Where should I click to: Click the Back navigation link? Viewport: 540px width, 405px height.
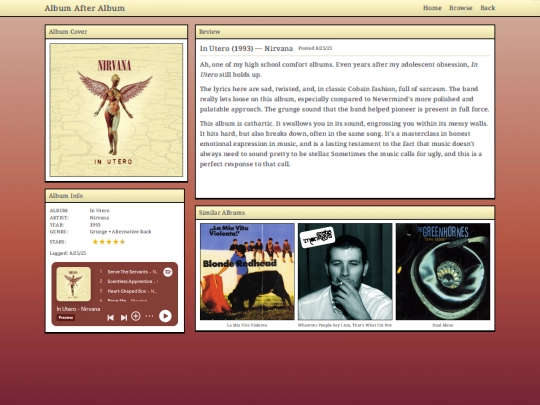click(x=488, y=8)
